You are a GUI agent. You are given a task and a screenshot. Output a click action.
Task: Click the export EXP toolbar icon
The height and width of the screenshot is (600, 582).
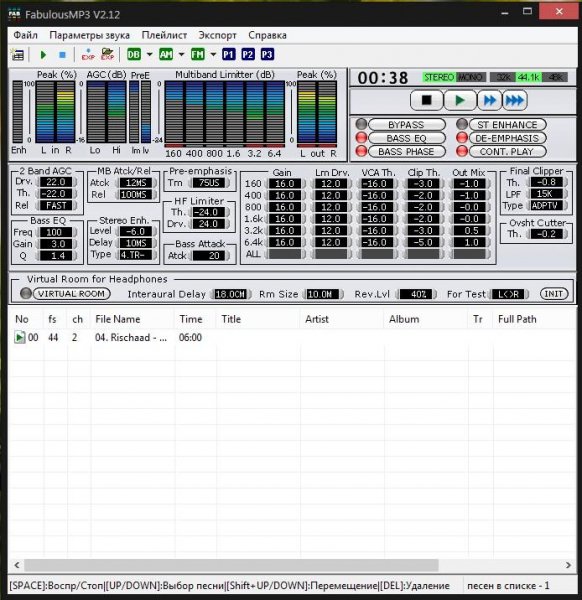(88, 54)
